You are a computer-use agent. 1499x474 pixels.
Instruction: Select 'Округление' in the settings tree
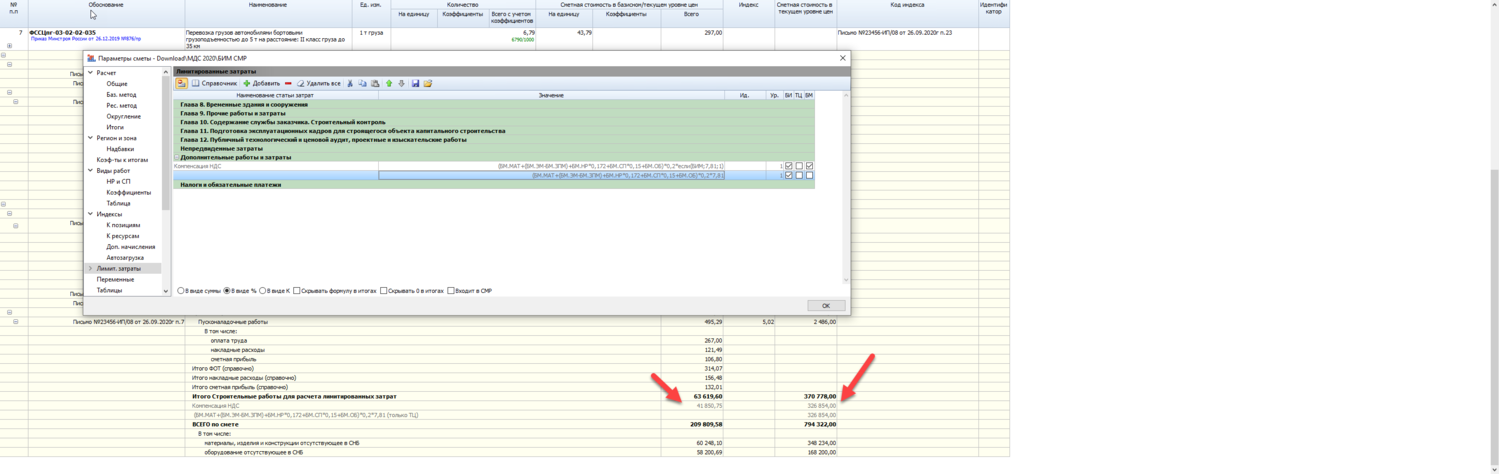coord(124,117)
